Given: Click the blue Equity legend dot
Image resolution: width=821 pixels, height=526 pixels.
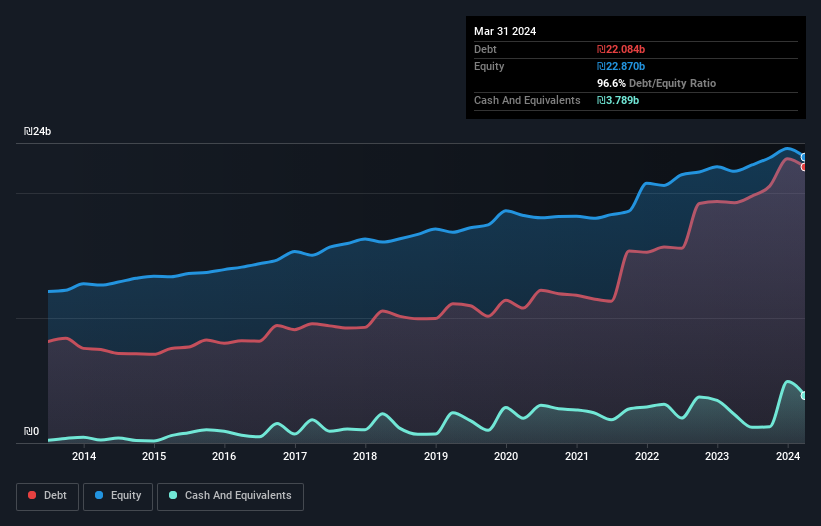Looking at the screenshot, I should pos(99,495).
